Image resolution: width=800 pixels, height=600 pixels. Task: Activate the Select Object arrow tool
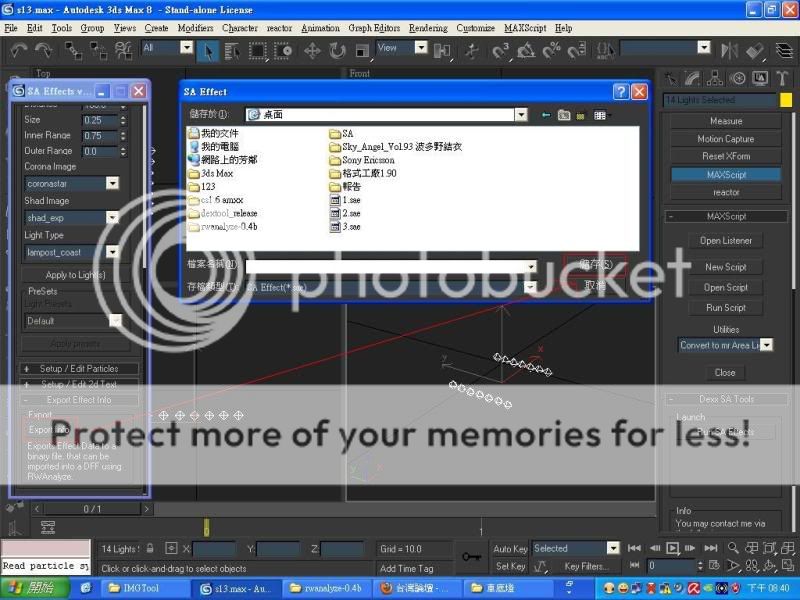coord(210,50)
